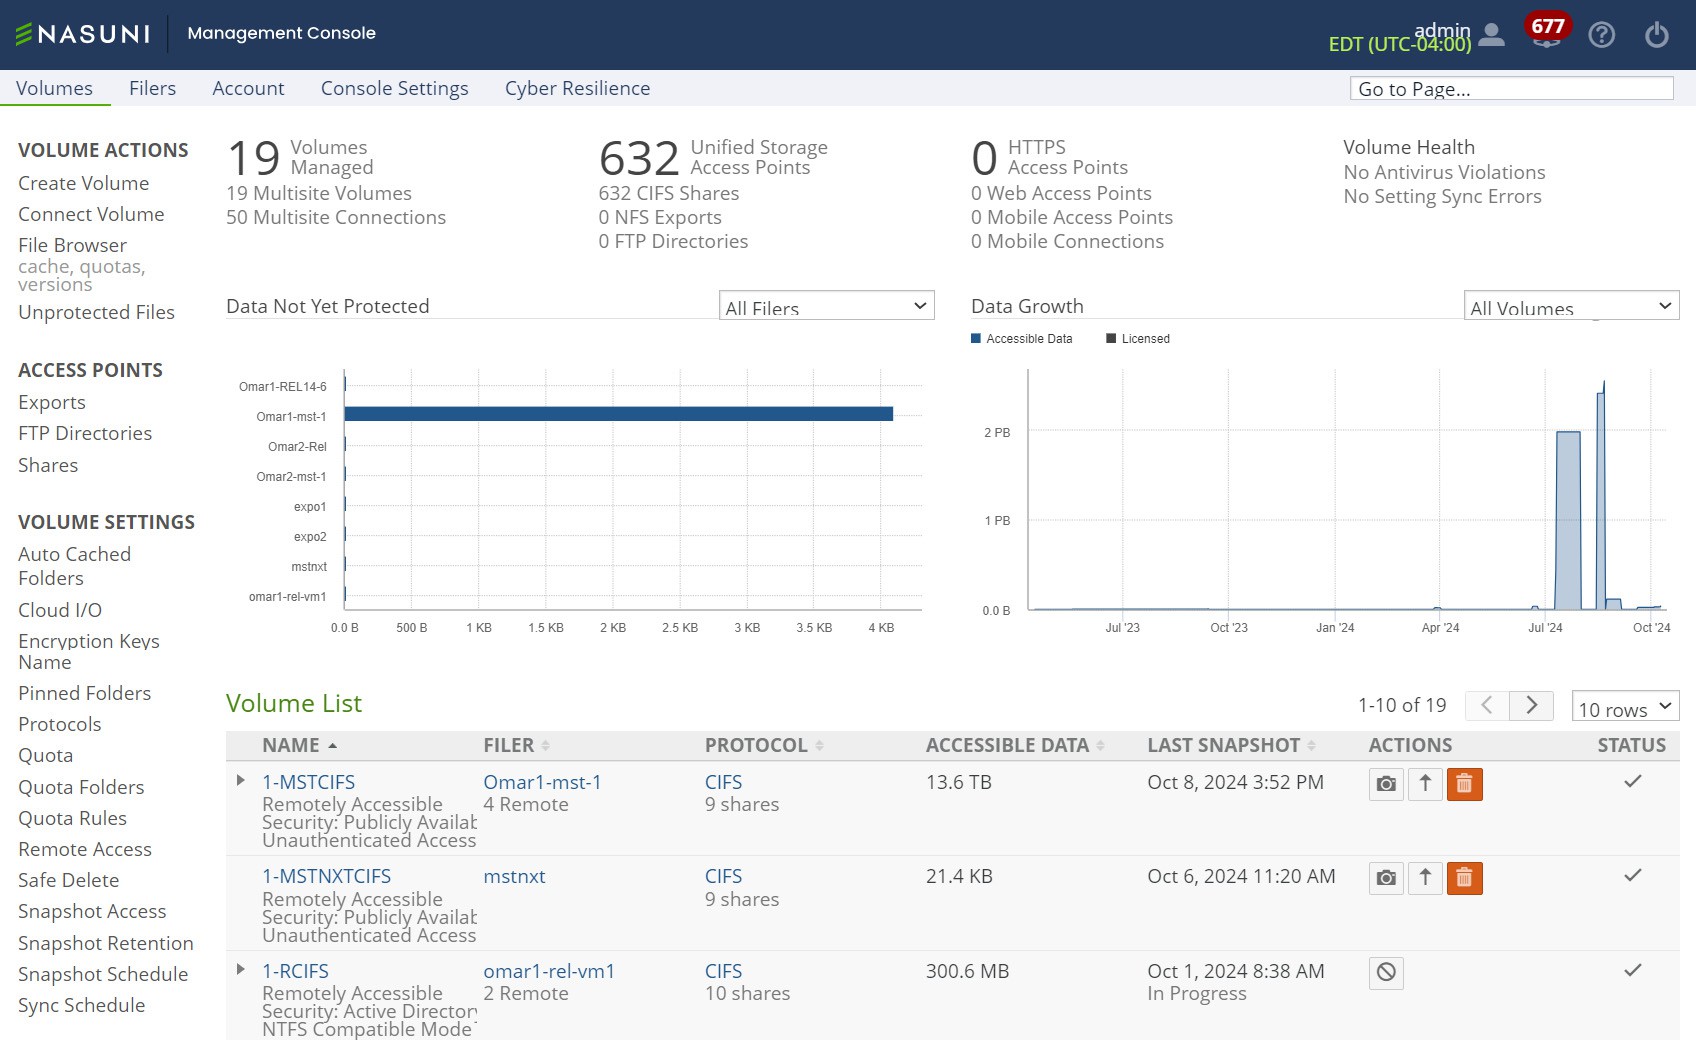Viewport: 1696px width, 1040px height.
Task: Change the 10 rows page size dropdown
Action: (1625, 706)
